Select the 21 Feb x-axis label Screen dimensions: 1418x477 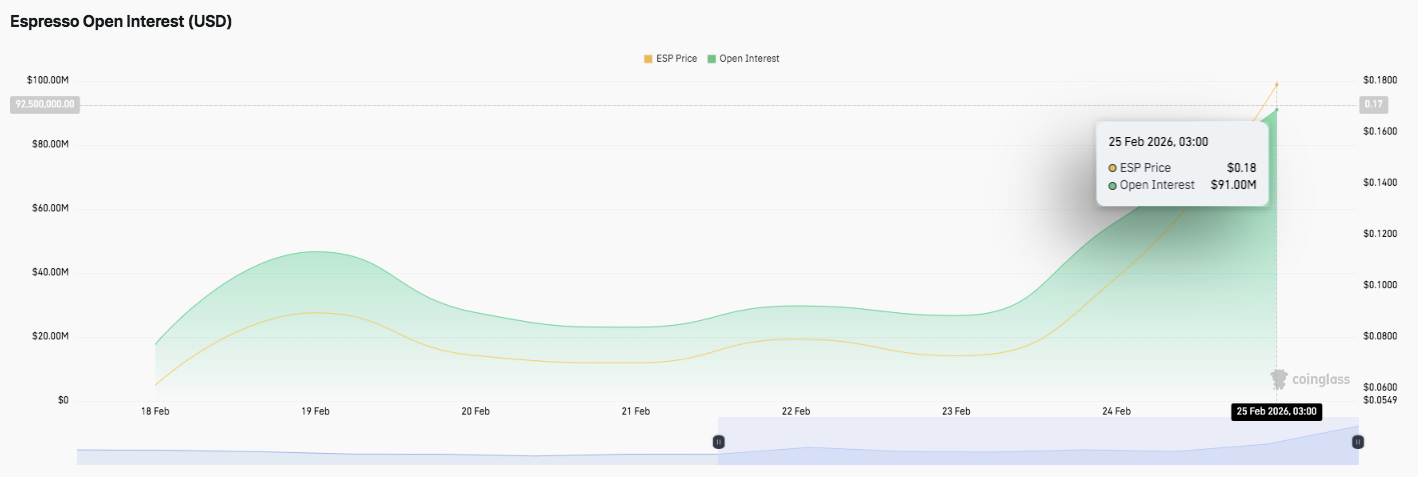(635, 411)
